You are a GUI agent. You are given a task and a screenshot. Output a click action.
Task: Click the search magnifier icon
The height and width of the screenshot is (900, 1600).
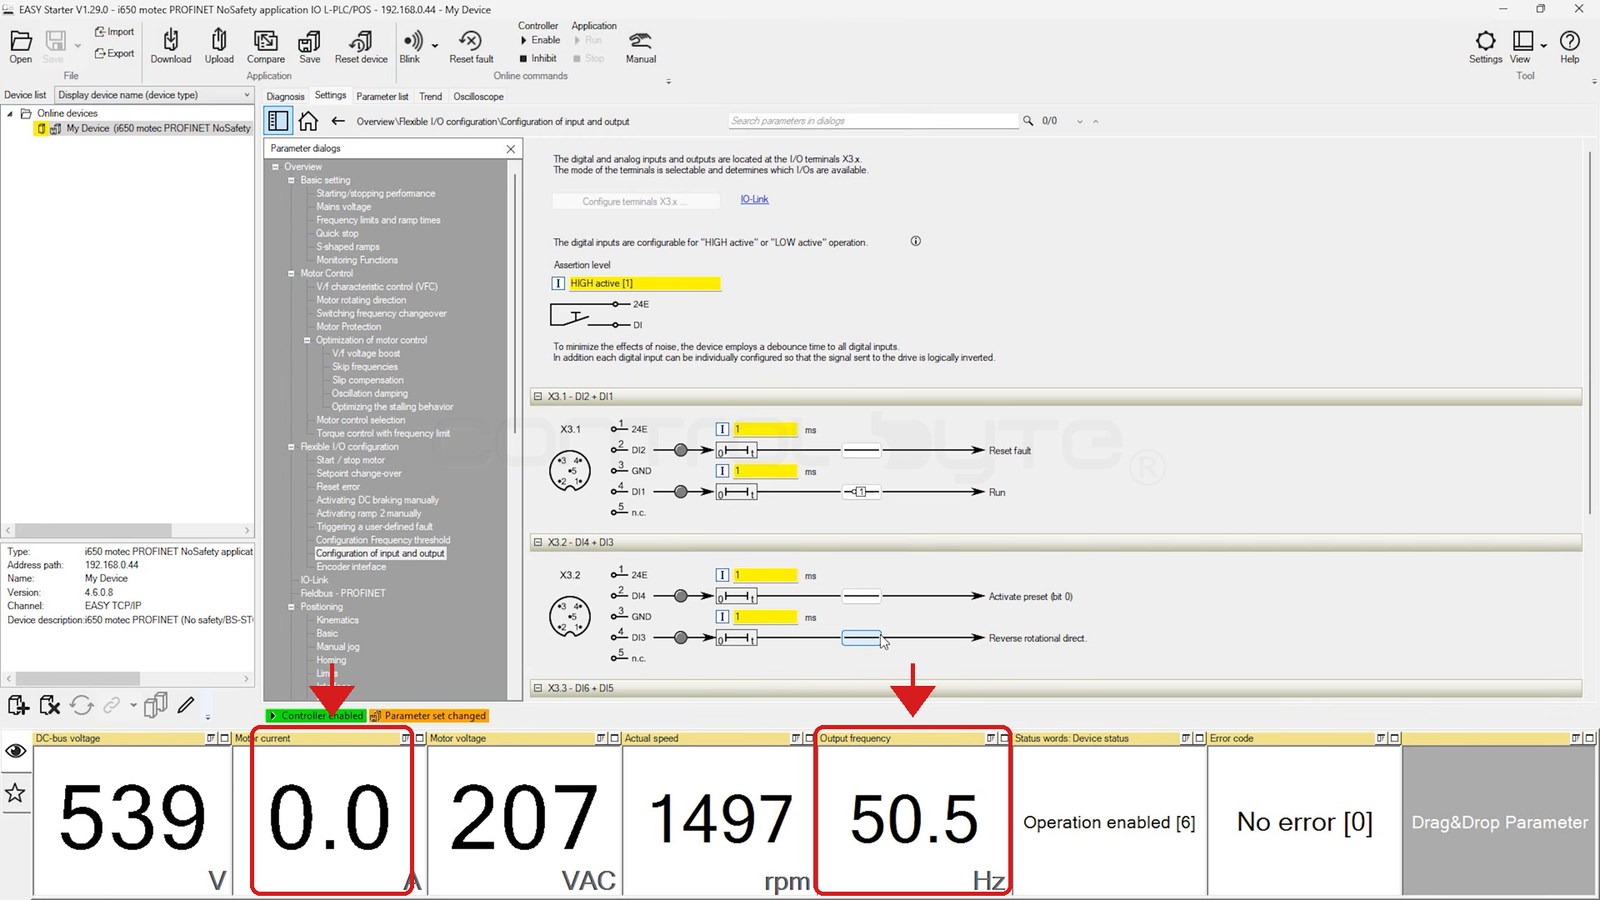[x=1028, y=121]
